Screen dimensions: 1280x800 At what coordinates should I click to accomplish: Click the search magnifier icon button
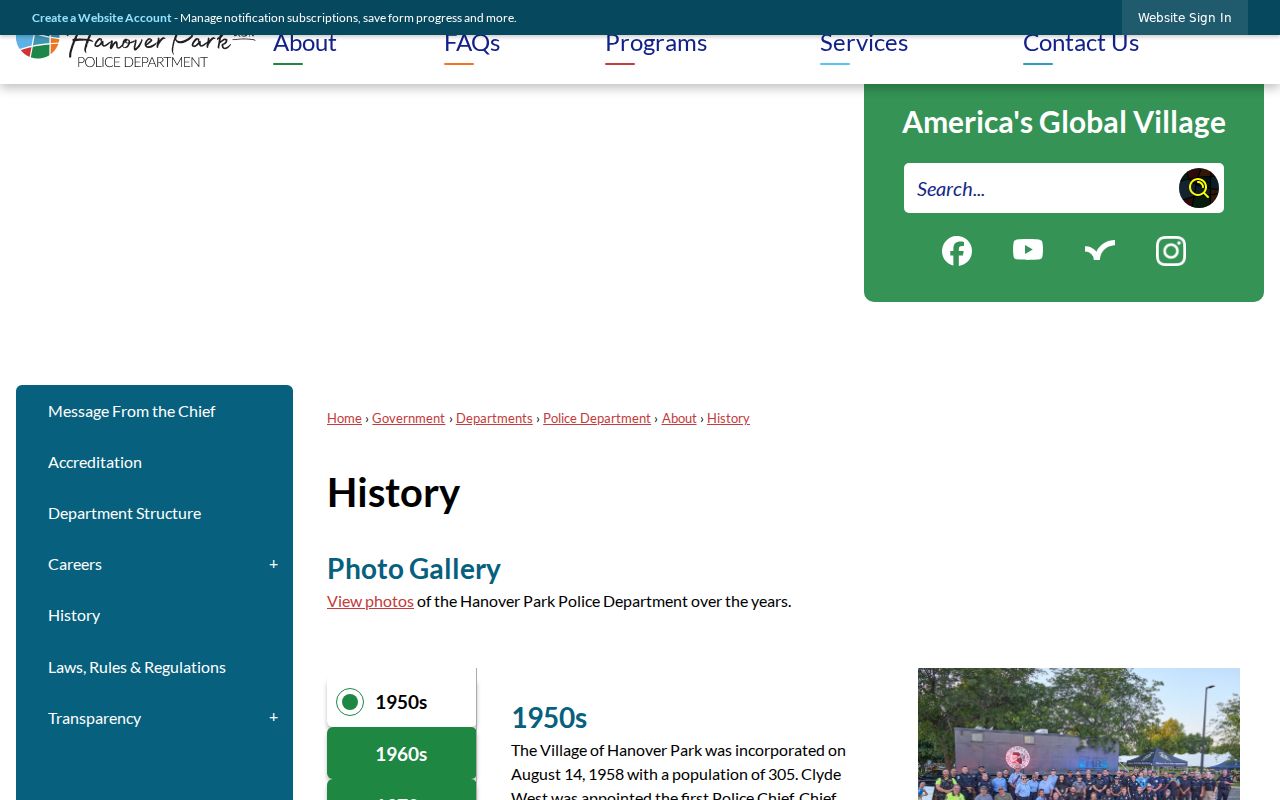point(1198,188)
